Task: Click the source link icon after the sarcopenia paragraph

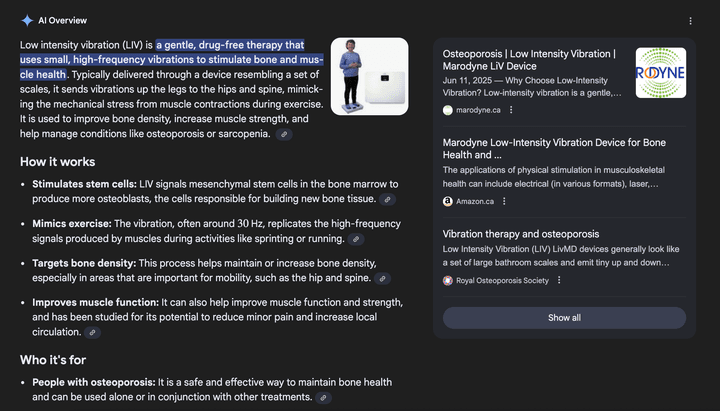Action: (x=284, y=134)
